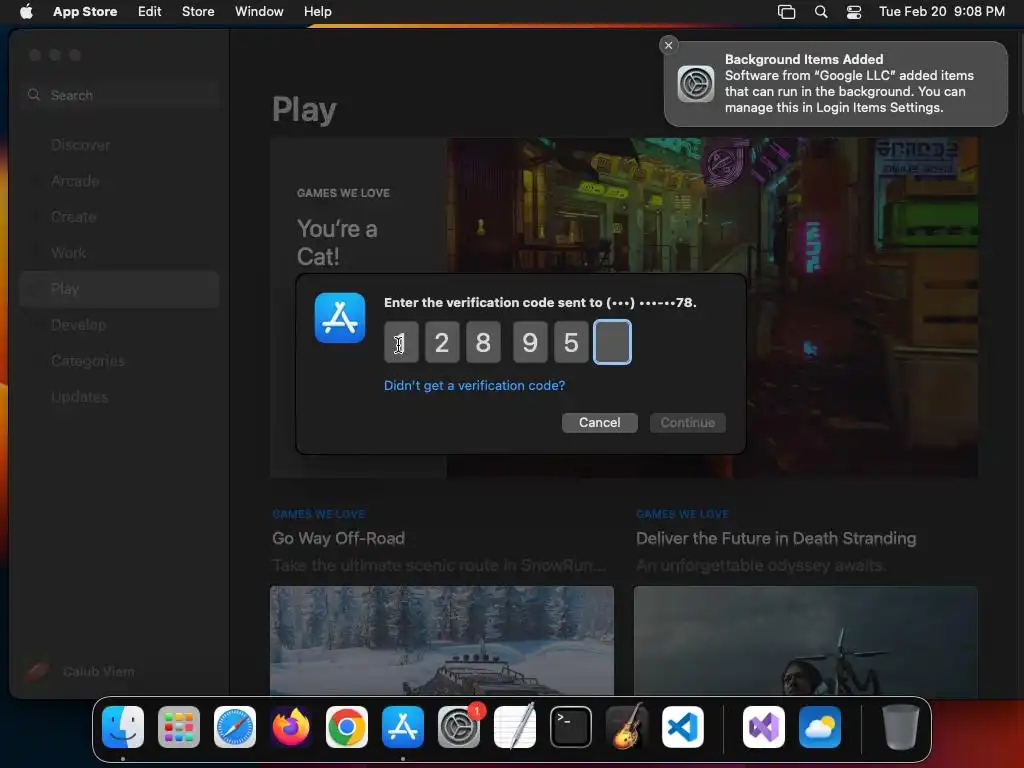Open the Apple menu
1024x768 pixels.
[x=26, y=11]
